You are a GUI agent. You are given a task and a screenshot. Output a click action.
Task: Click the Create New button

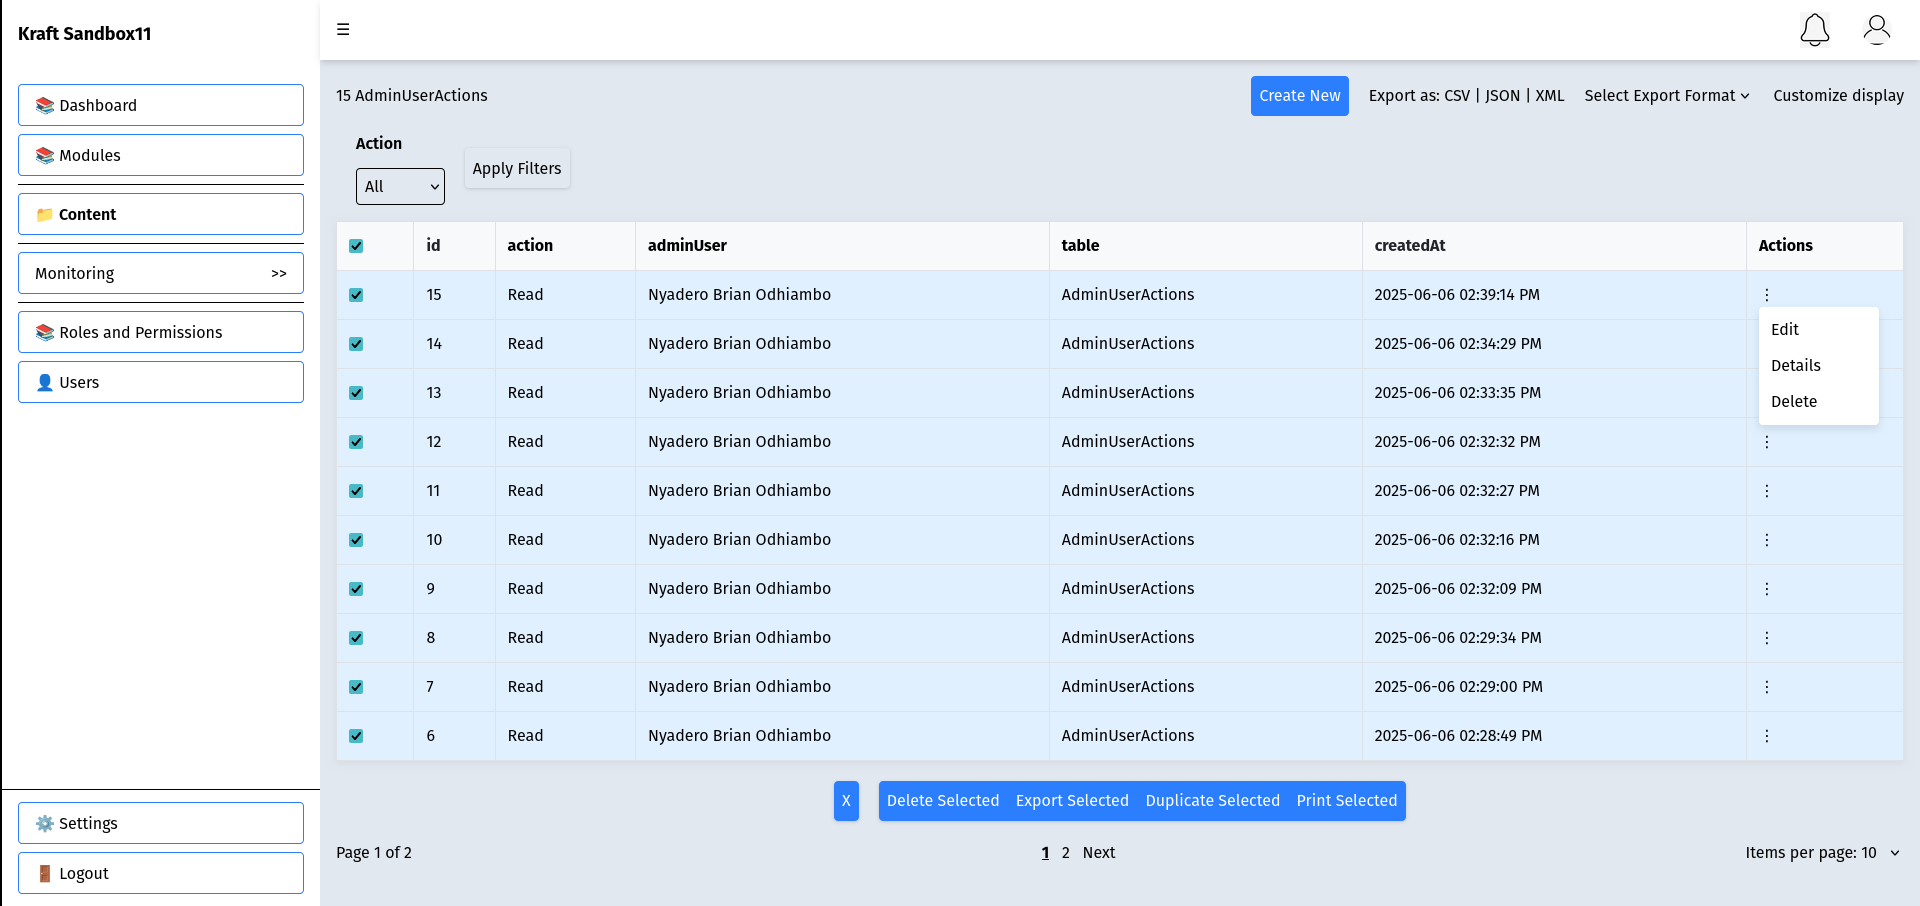1299,96
